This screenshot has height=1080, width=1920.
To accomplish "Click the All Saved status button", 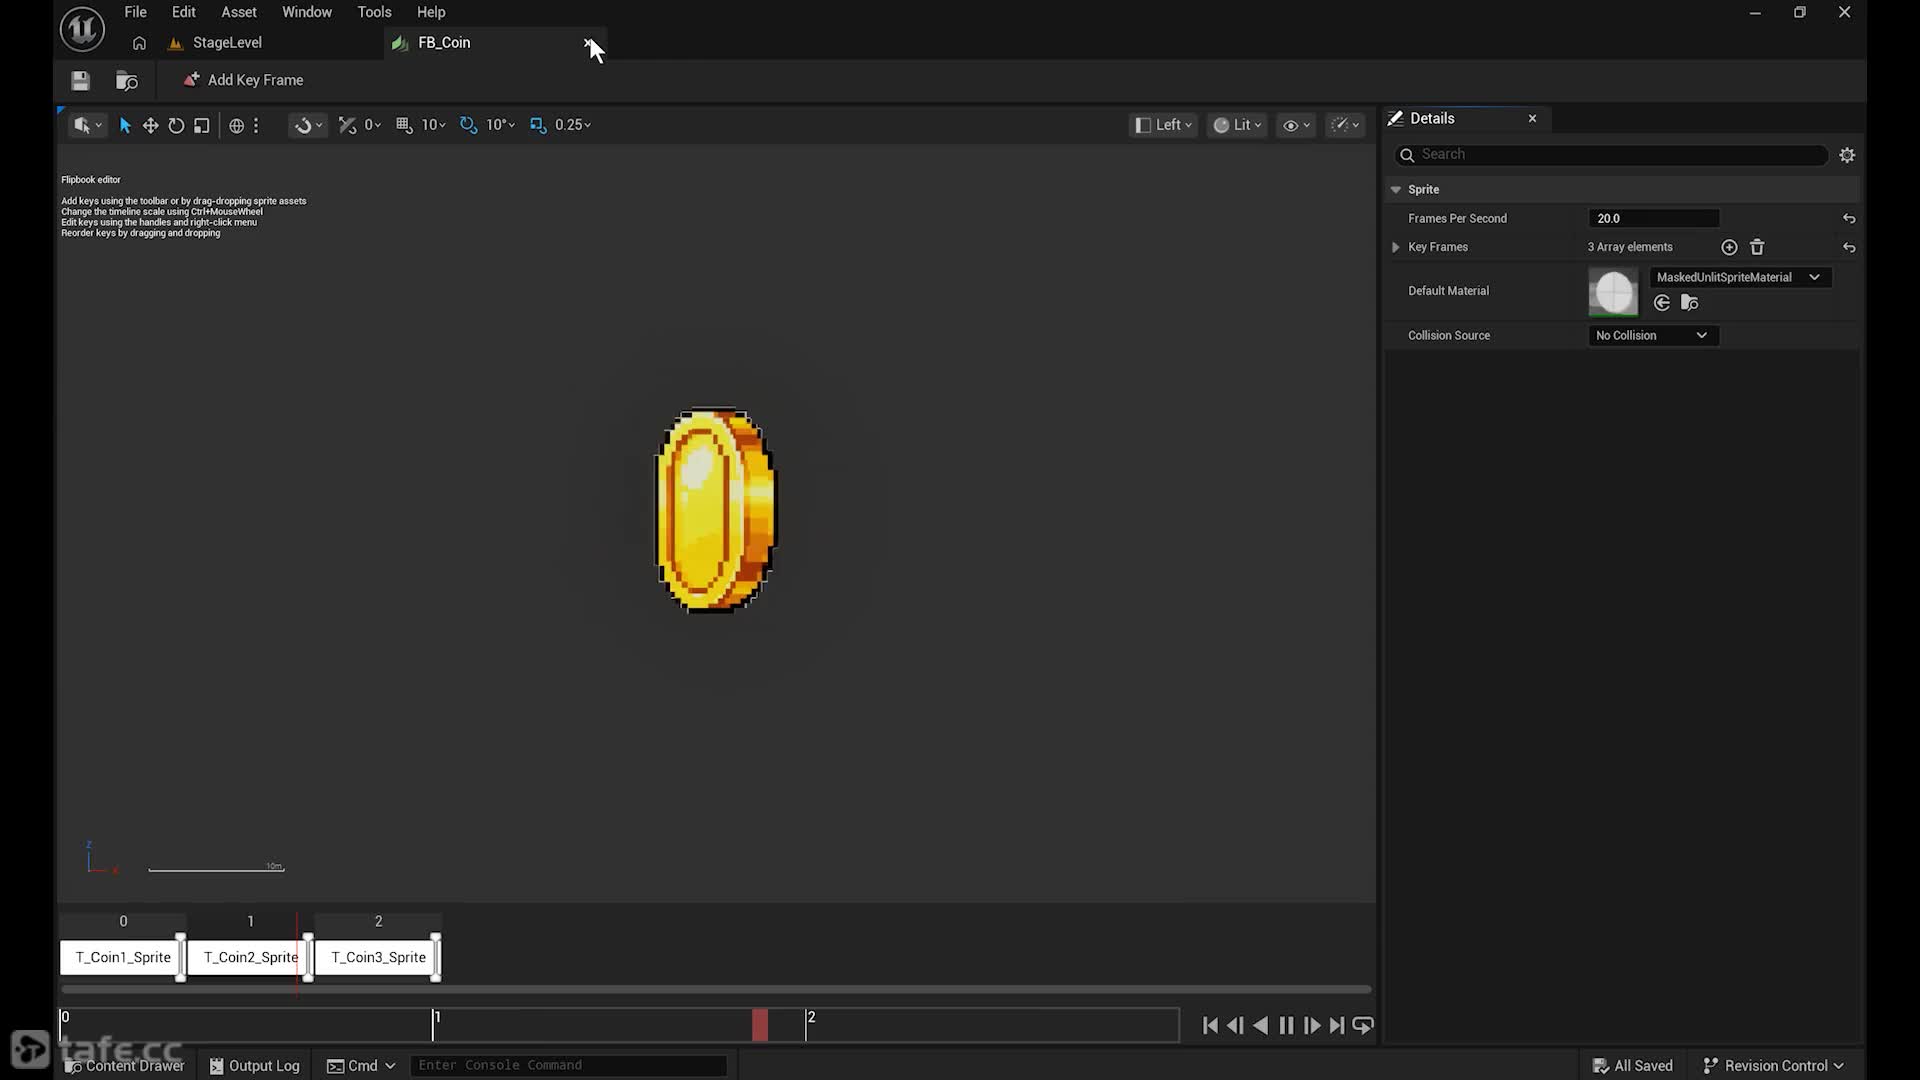I will tap(1632, 1066).
